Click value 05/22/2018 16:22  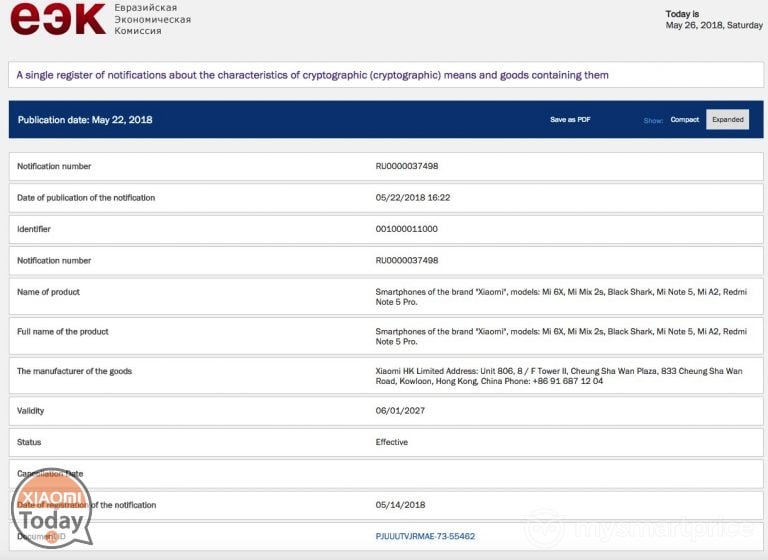point(413,198)
